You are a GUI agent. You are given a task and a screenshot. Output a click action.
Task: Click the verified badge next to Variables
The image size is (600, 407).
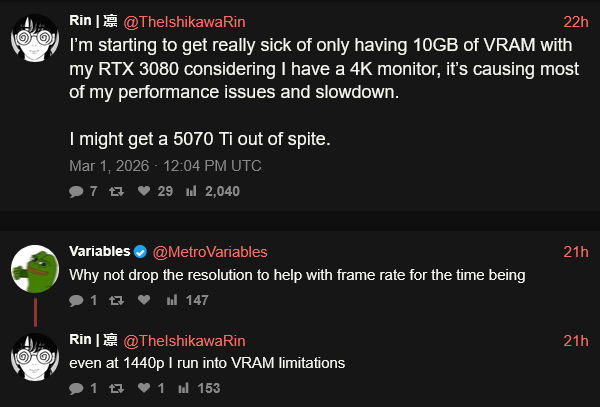(x=141, y=251)
